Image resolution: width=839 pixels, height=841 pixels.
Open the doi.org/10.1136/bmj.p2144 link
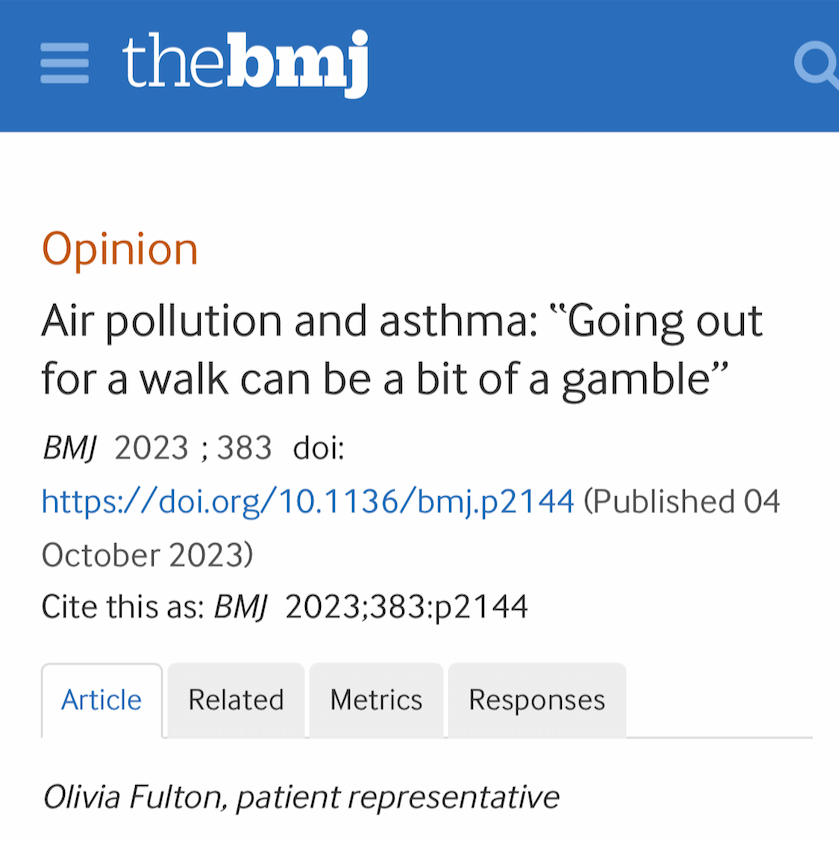click(x=308, y=500)
